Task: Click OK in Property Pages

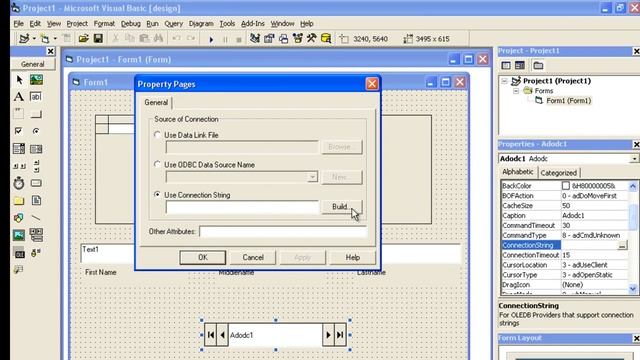Action: (202, 258)
